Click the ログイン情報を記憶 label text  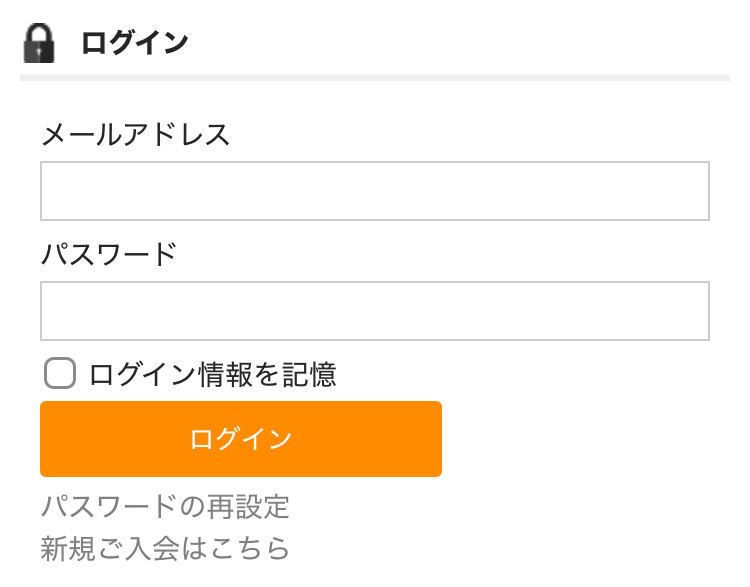[x=212, y=374]
